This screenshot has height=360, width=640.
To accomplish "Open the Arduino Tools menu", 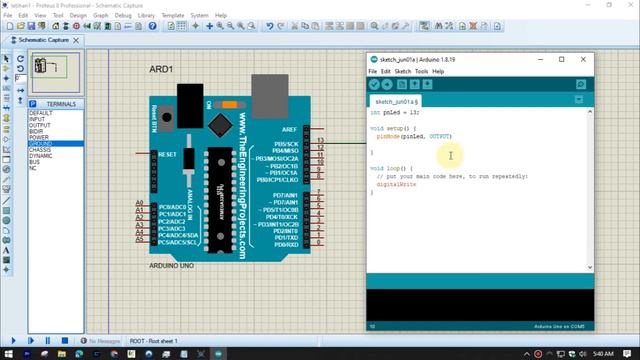I will 421,71.
